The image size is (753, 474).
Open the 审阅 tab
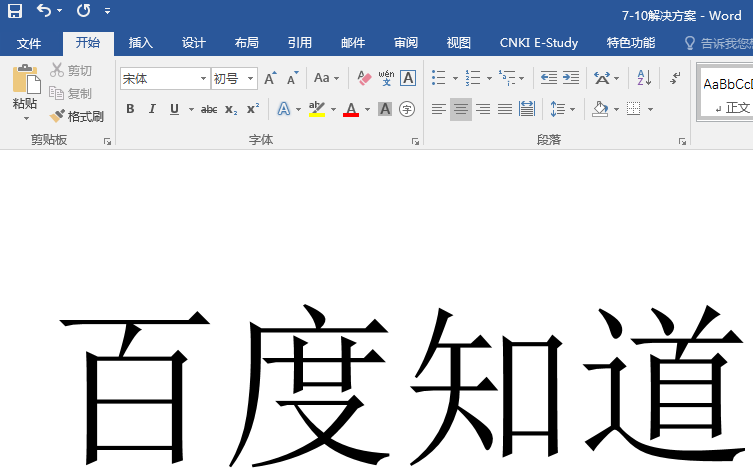(x=406, y=43)
